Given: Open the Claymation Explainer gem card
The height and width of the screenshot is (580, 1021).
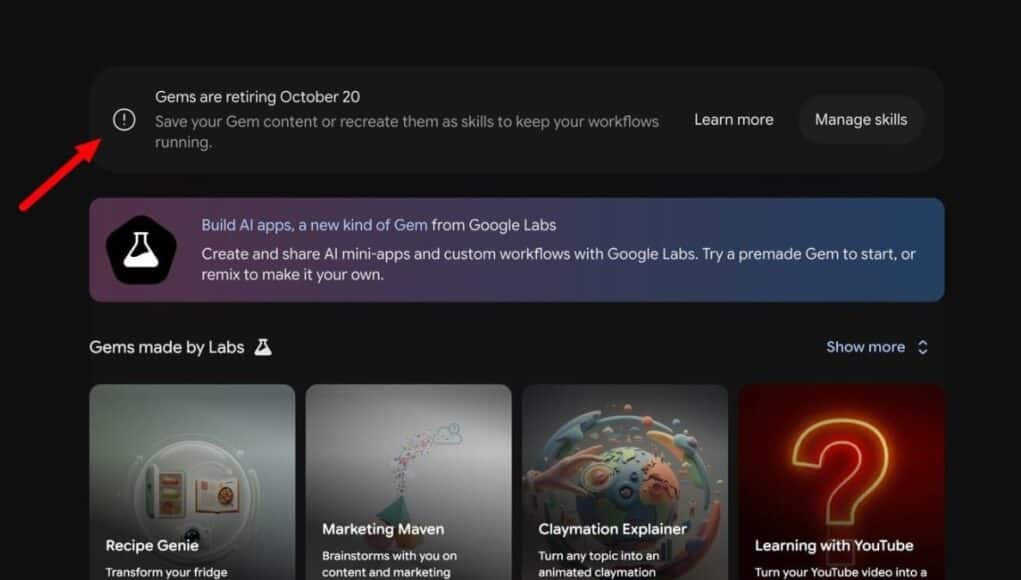Looking at the screenshot, I should tap(625, 482).
